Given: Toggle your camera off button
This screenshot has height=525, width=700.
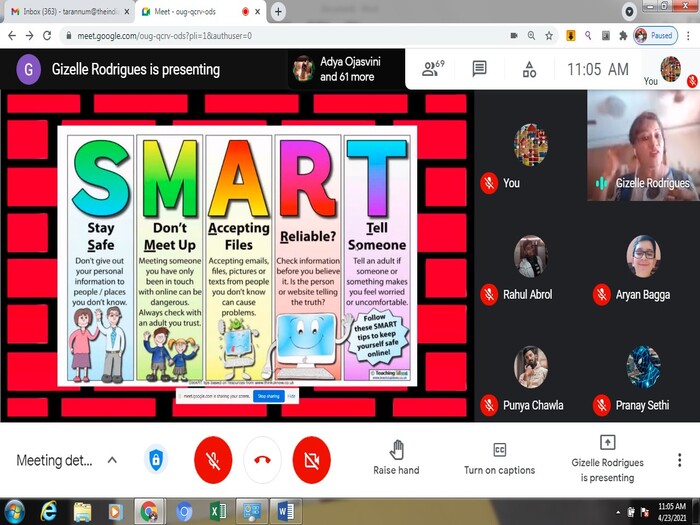Looking at the screenshot, I should pos(311,460).
